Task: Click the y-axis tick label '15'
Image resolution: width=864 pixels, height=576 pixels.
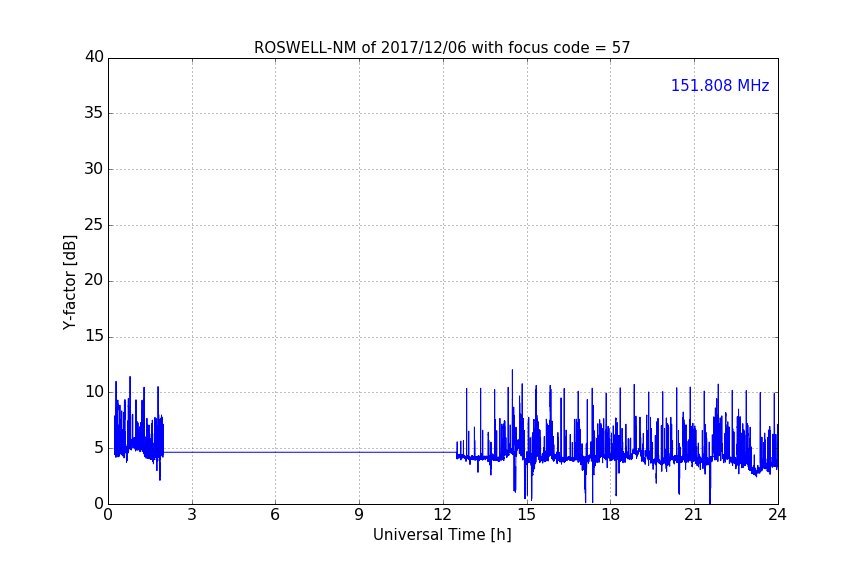Action: (x=94, y=336)
